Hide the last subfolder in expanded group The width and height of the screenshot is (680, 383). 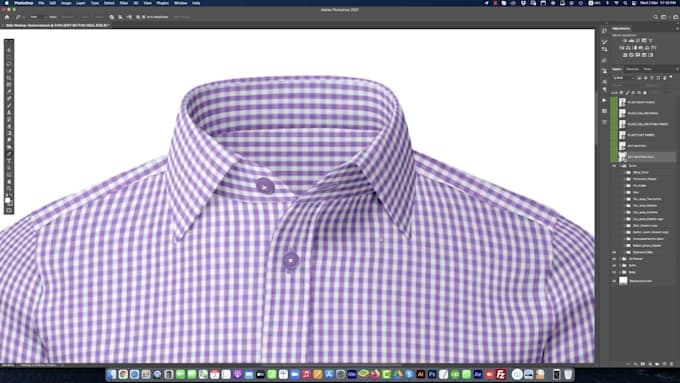coord(614,252)
